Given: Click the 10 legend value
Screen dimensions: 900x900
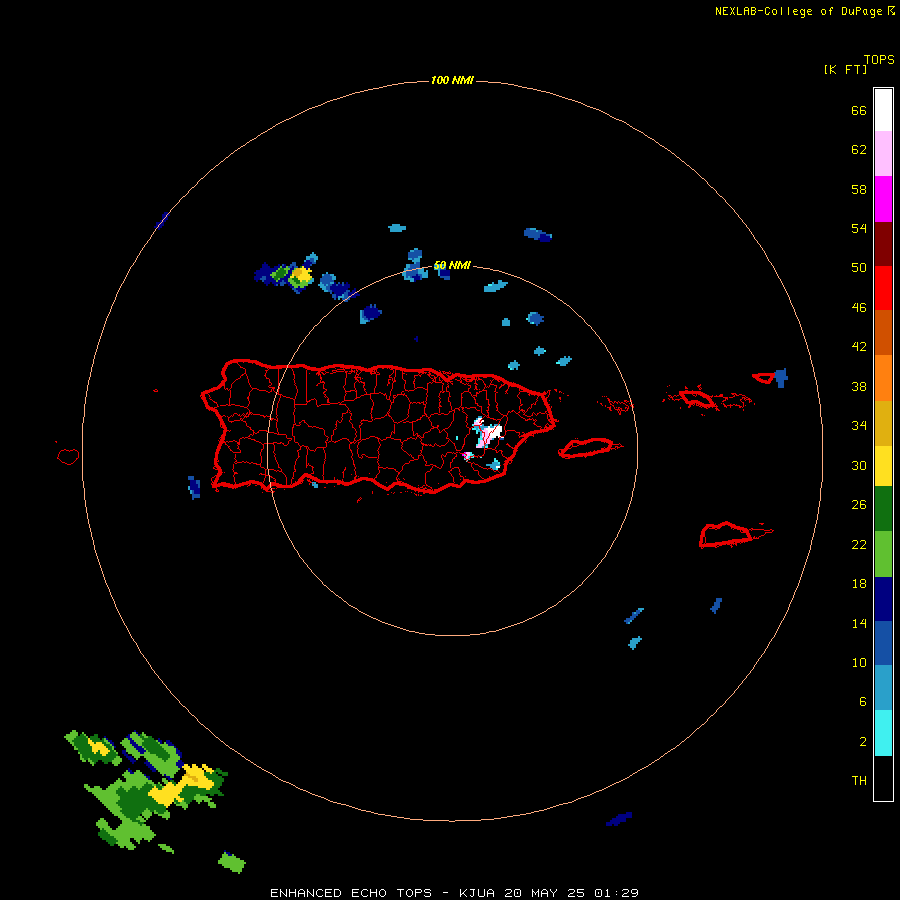Looking at the screenshot, I should point(859,662).
